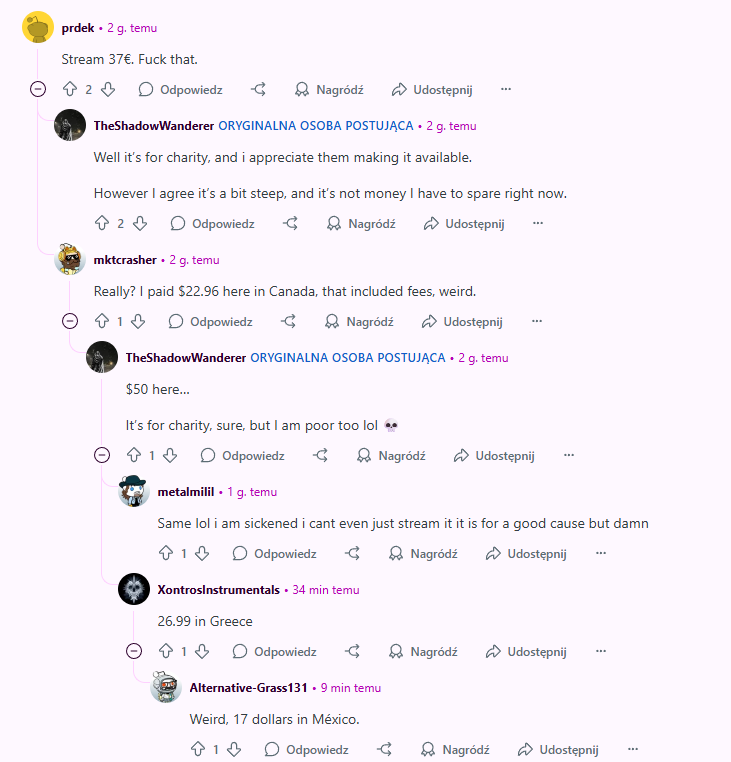Click the avatar of XontrosInstrumentals
This screenshot has height=762, width=731.
point(134,589)
